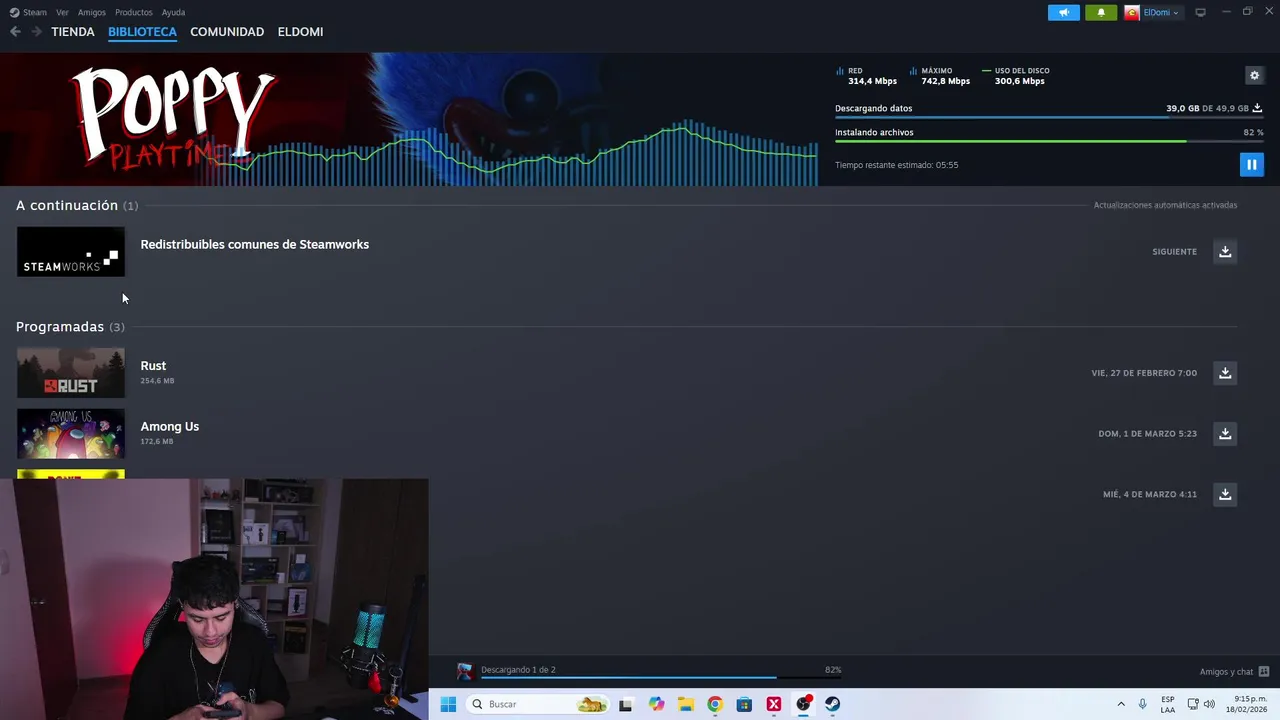1280x720 pixels.
Task: Click the MÁXIMO 742,8 Mbps statistic
Action: coord(940,76)
